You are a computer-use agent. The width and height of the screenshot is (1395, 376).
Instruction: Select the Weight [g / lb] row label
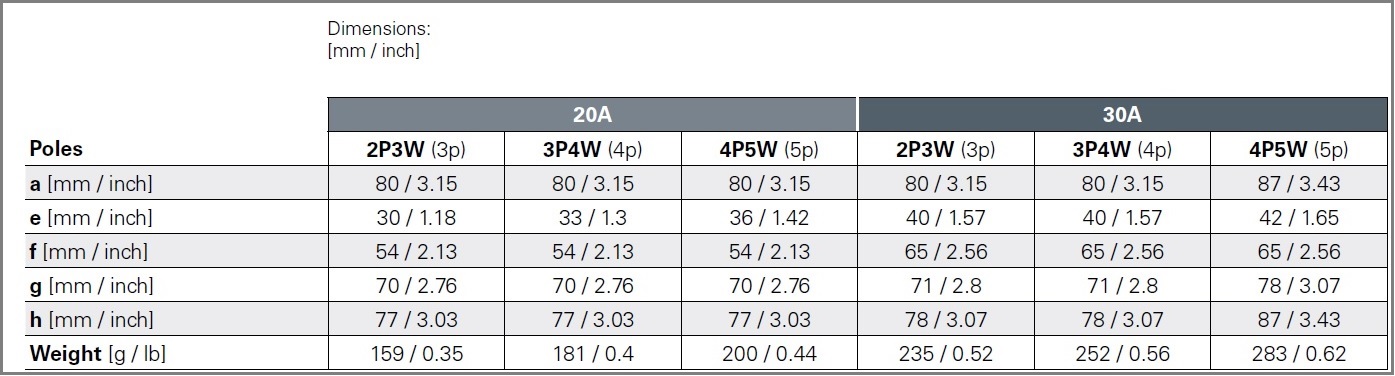point(94,353)
